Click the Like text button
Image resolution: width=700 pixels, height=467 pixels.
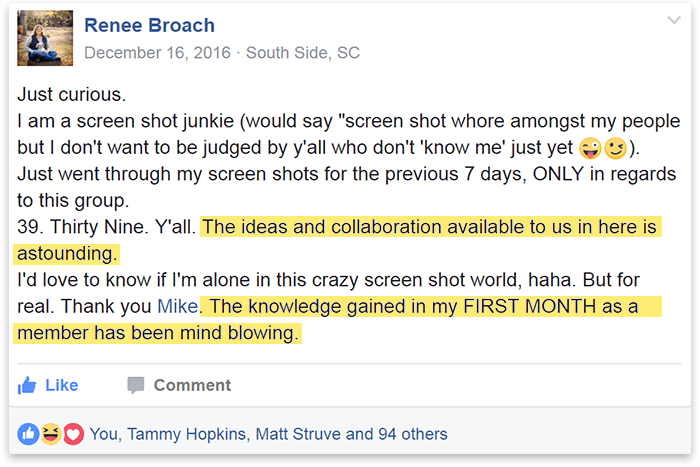pyautogui.click(x=62, y=385)
